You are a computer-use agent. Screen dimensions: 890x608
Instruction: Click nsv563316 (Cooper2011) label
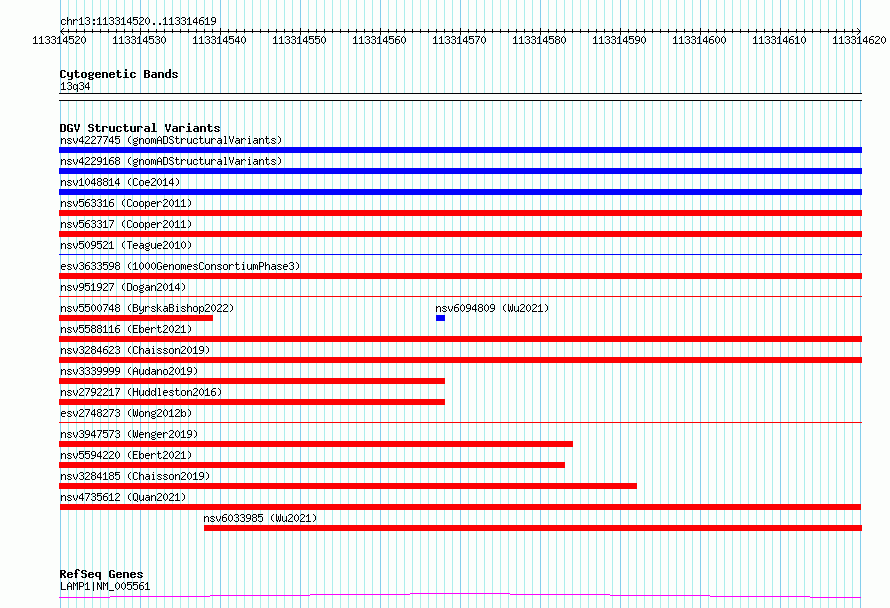click(x=126, y=203)
